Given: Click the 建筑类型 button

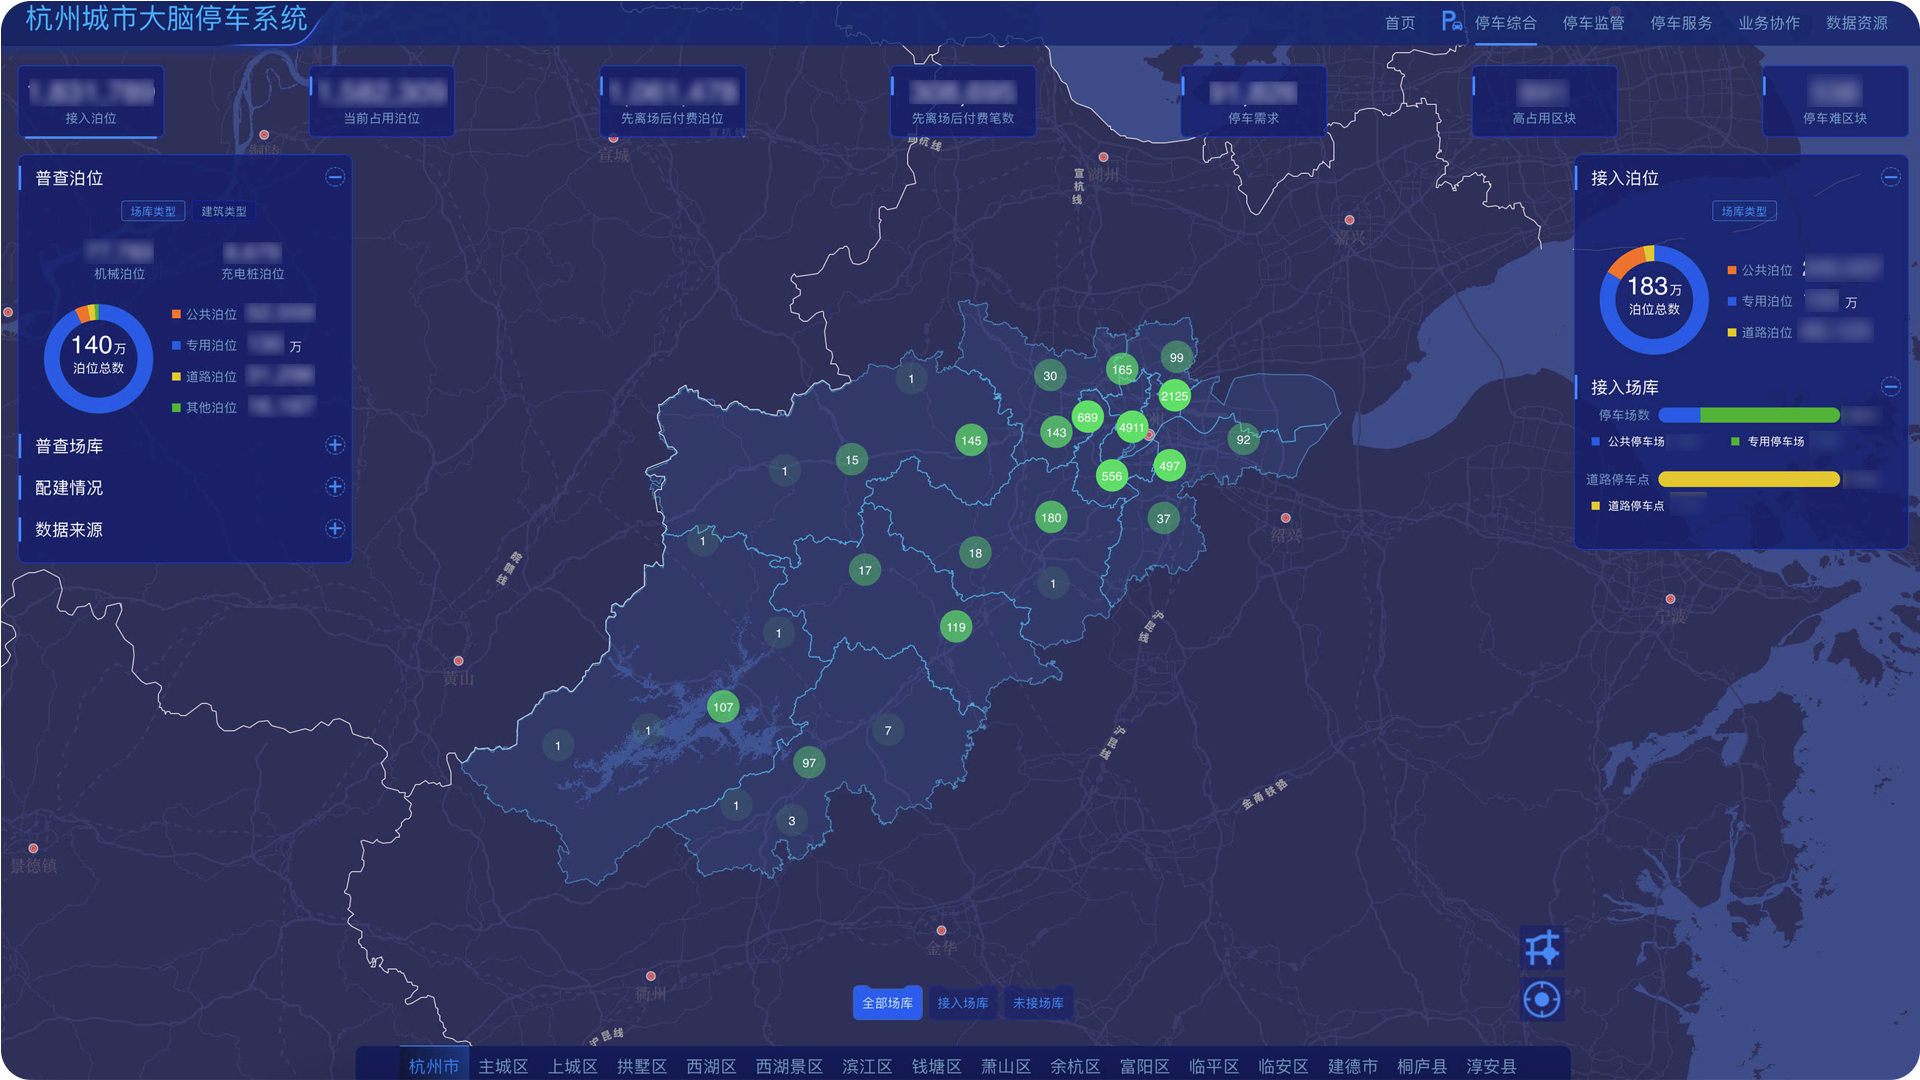Looking at the screenshot, I should pyautogui.click(x=224, y=211).
